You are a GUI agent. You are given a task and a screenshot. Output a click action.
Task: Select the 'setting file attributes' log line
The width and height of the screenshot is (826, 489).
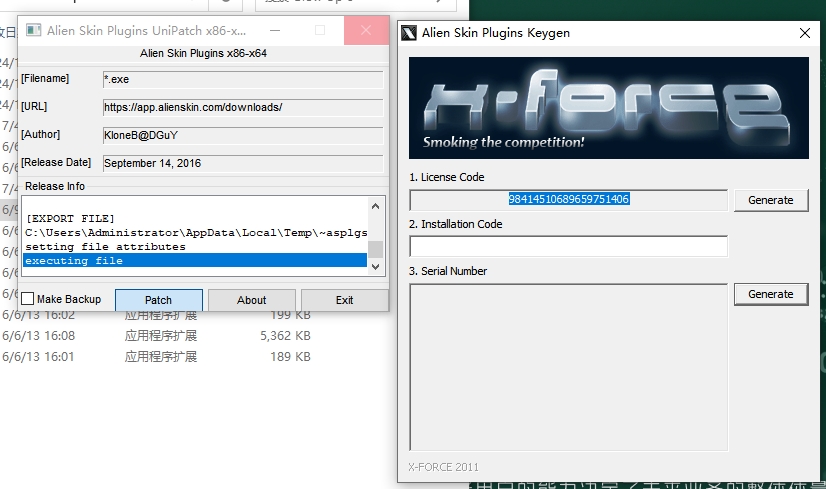click(195, 247)
